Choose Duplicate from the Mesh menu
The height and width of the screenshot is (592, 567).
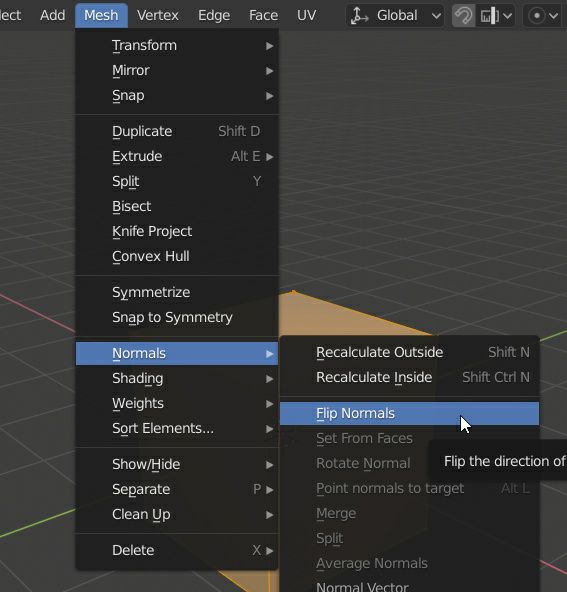[x=177, y=131]
